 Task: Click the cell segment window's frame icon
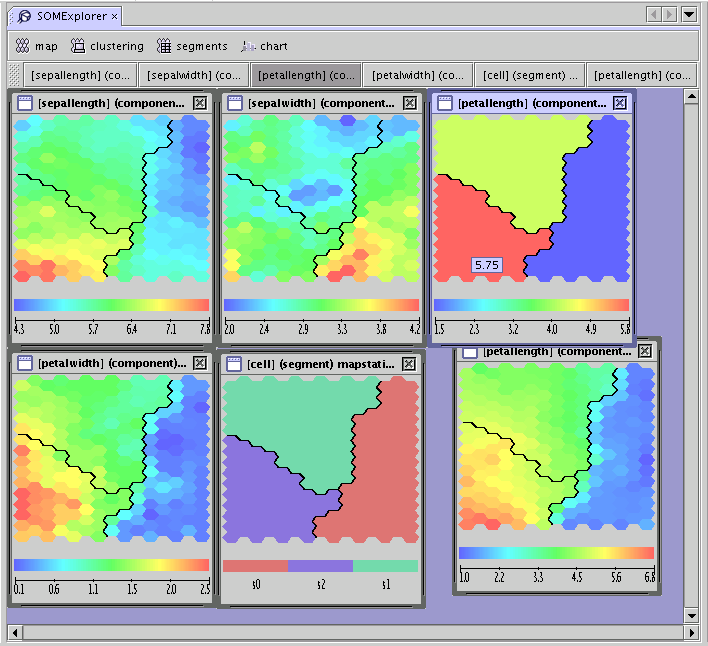click(234, 364)
